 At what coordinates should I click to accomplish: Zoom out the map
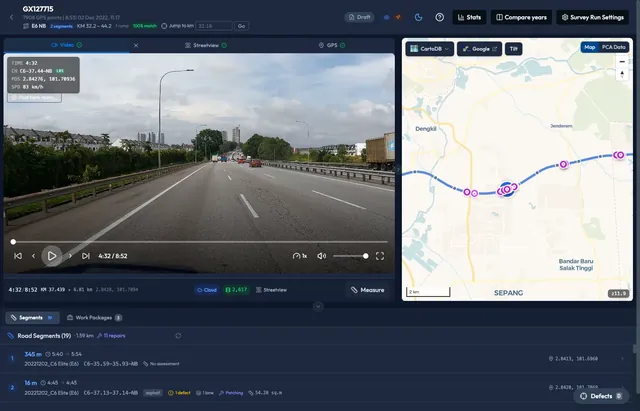coord(622,62)
